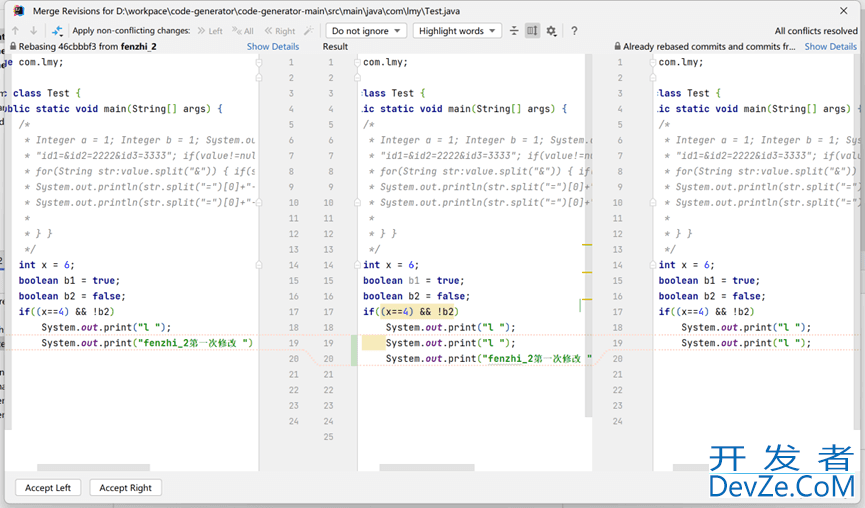This screenshot has height=508, width=865.
Task: Click 'Rebasing 46cbbbf3 from fenzhi_2' label
Action: (88, 47)
